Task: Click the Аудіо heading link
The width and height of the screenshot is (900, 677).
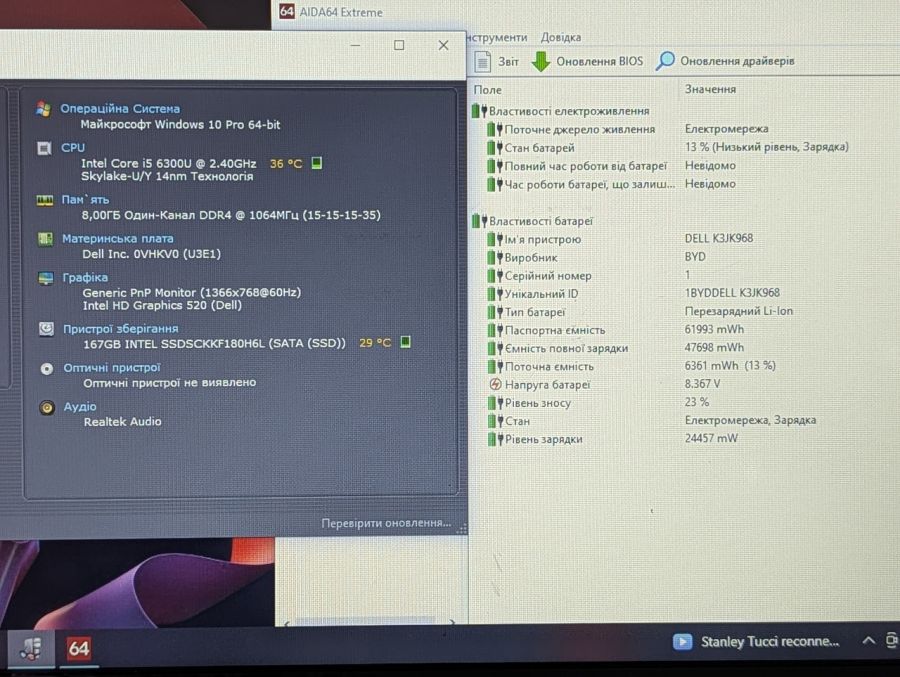Action: pos(80,407)
